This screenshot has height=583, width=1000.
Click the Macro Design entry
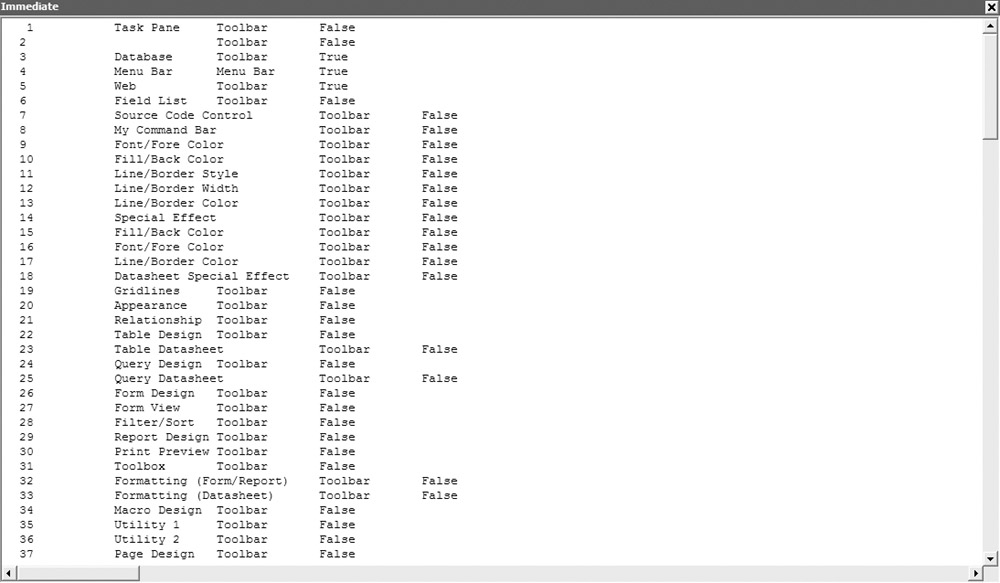157,510
